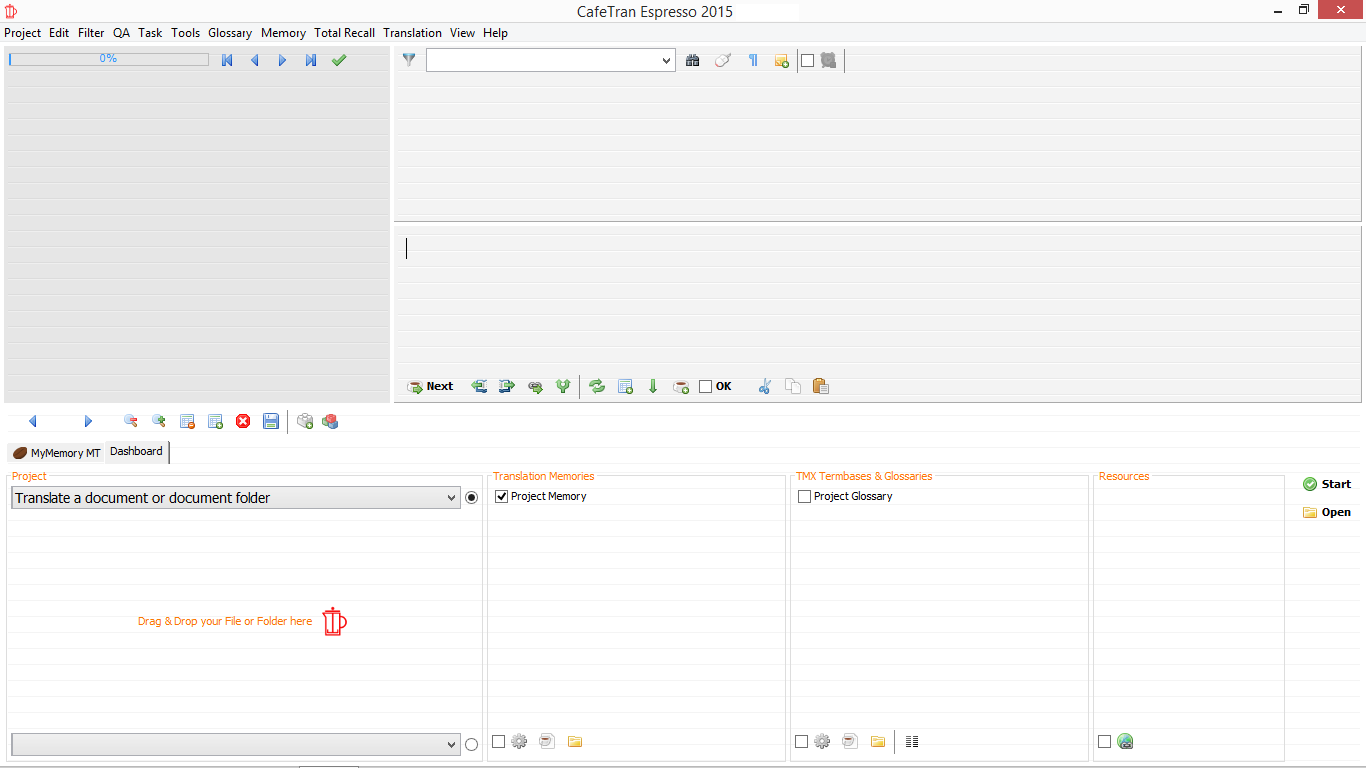Click the blue floppy disk save icon
1366x768 pixels.
[271, 422]
